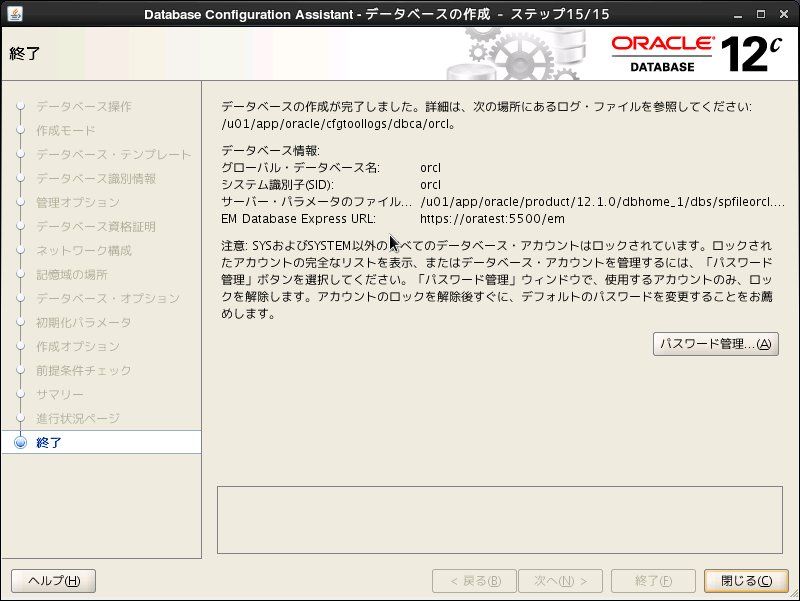Click the log path /u01/app/oracle/cfgtoollogs/dbca/orcl
Screen dimensions: 800x601
pyautogui.click(x=336, y=124)
